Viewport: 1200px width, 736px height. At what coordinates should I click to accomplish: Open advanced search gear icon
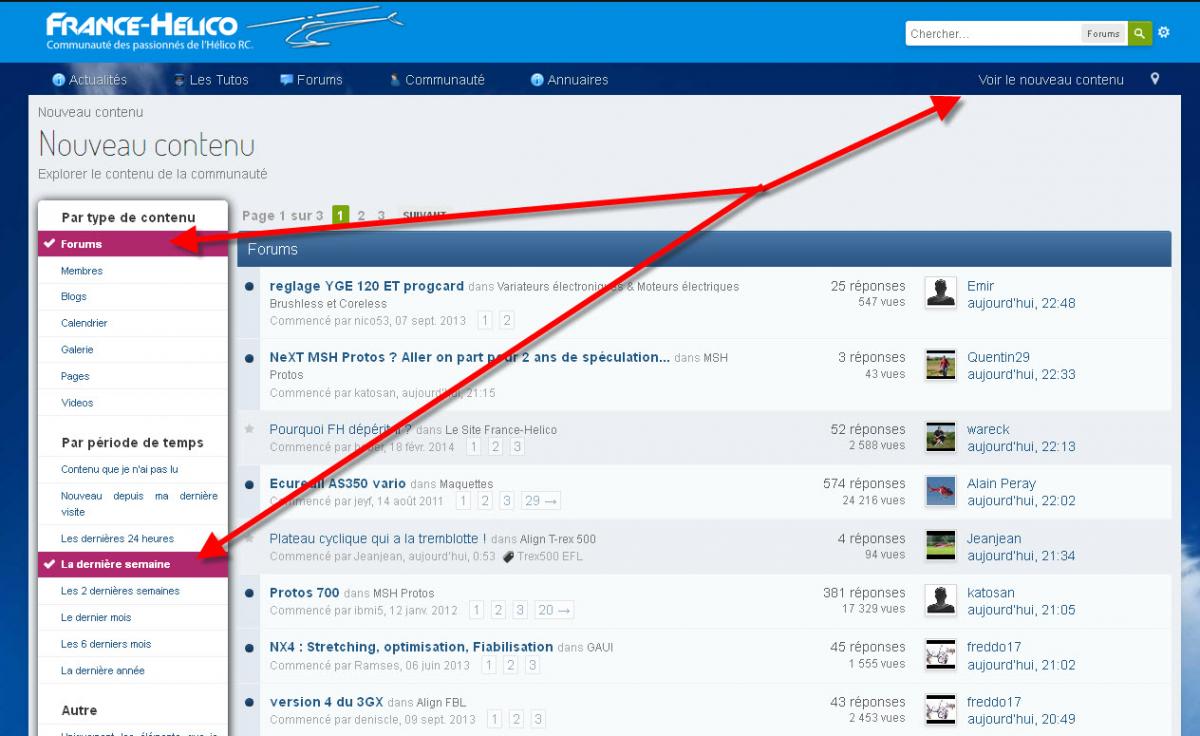tap(1164, 33)
